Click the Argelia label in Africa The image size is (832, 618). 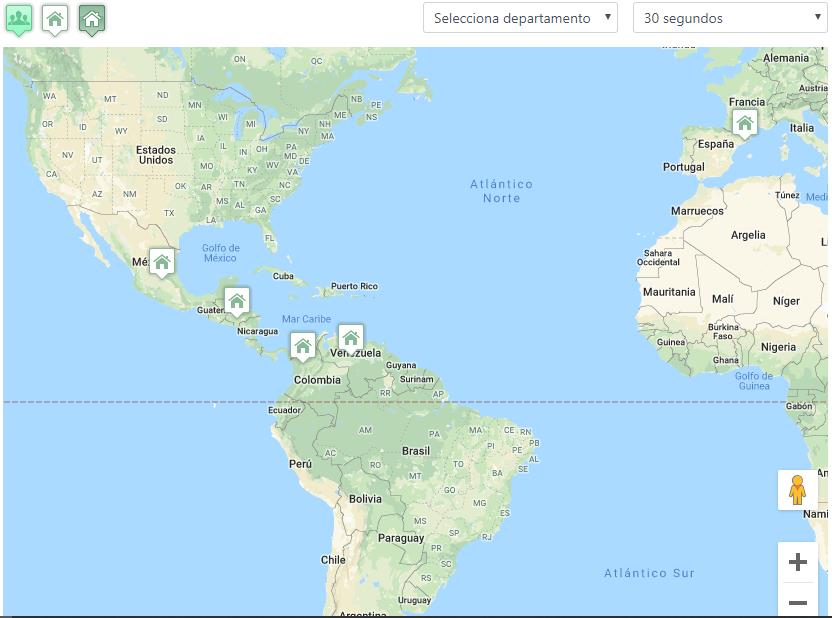pyautogui.click(x=748, y=235)
